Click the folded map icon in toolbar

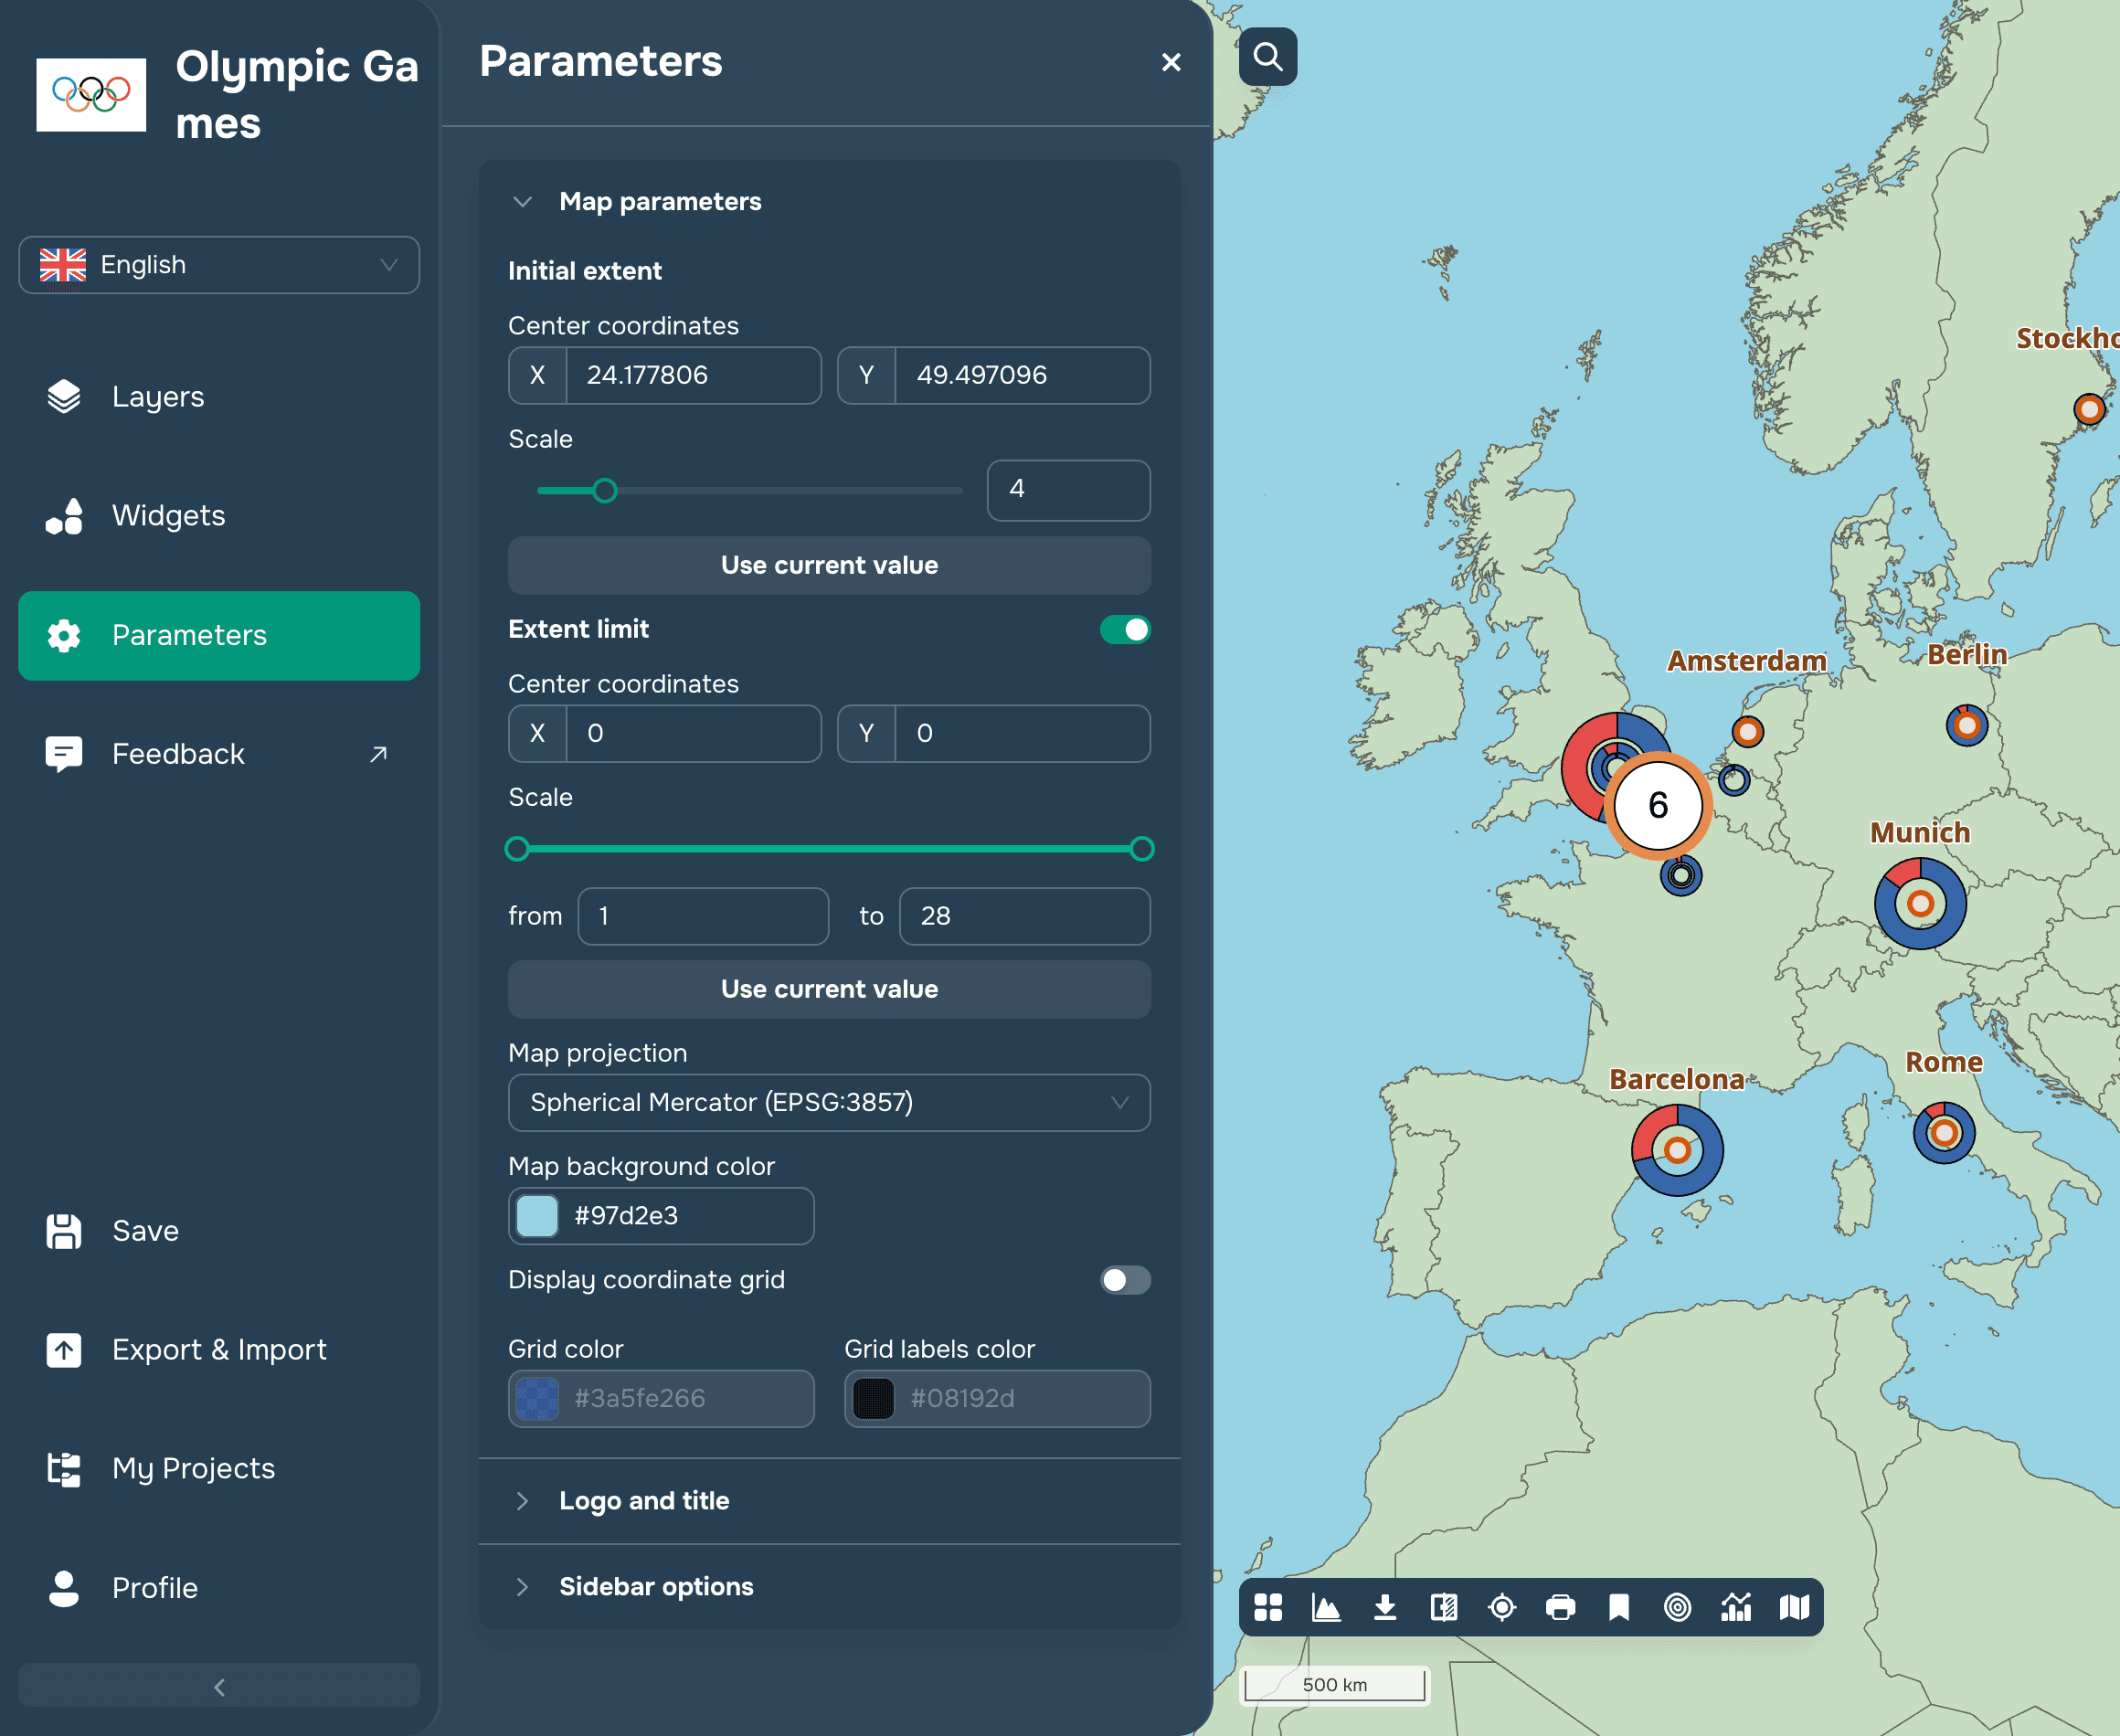[x=1794, y=1607]
